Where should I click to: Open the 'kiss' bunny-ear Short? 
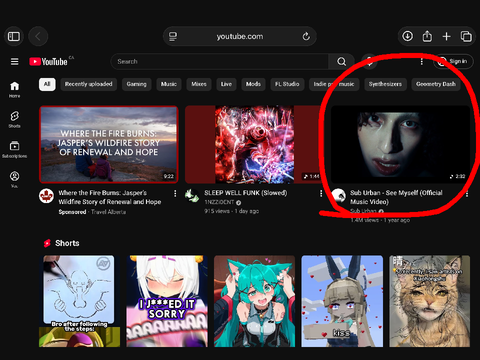342,301
